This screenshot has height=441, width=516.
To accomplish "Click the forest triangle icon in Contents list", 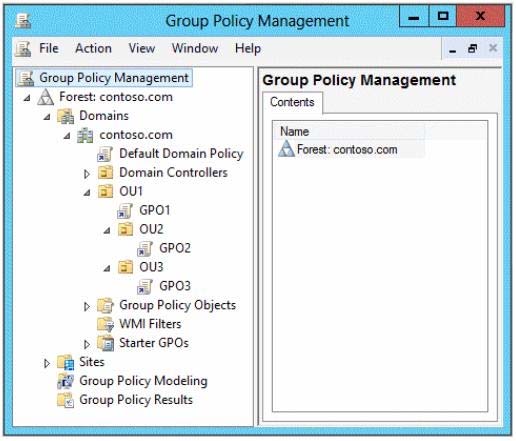I will 286,149.
